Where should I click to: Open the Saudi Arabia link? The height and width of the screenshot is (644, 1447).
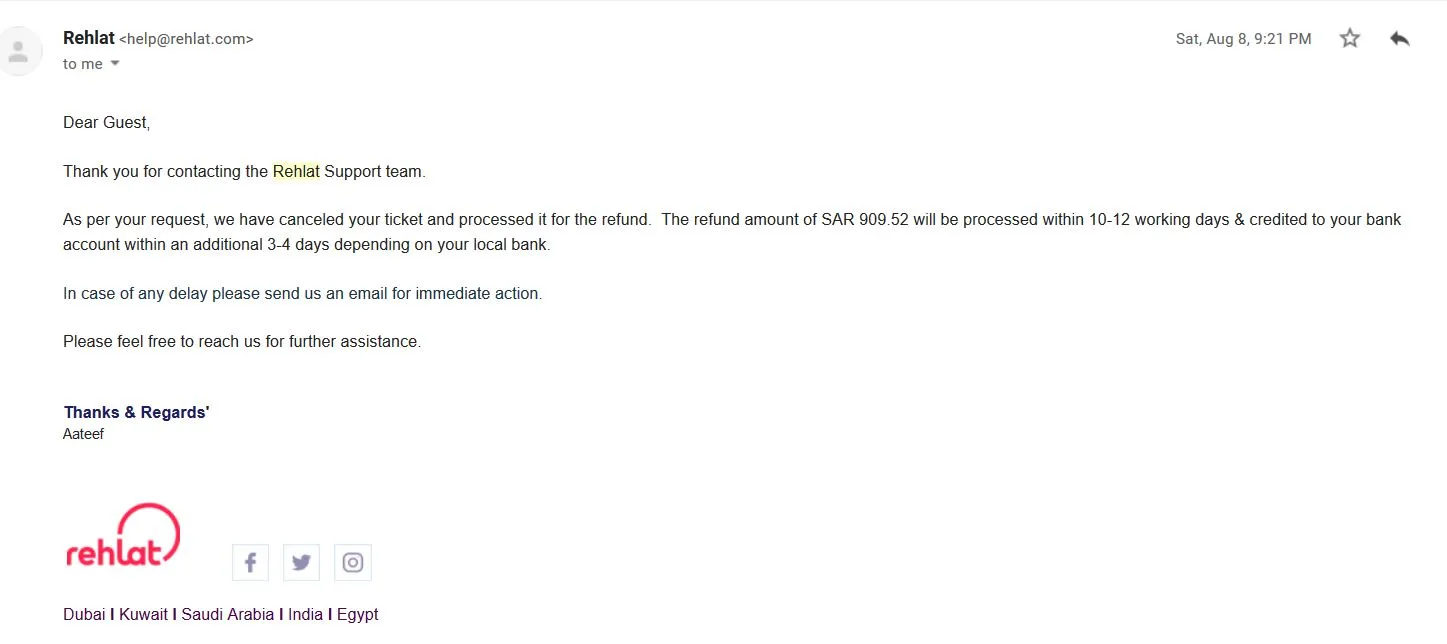coord(227,614)
